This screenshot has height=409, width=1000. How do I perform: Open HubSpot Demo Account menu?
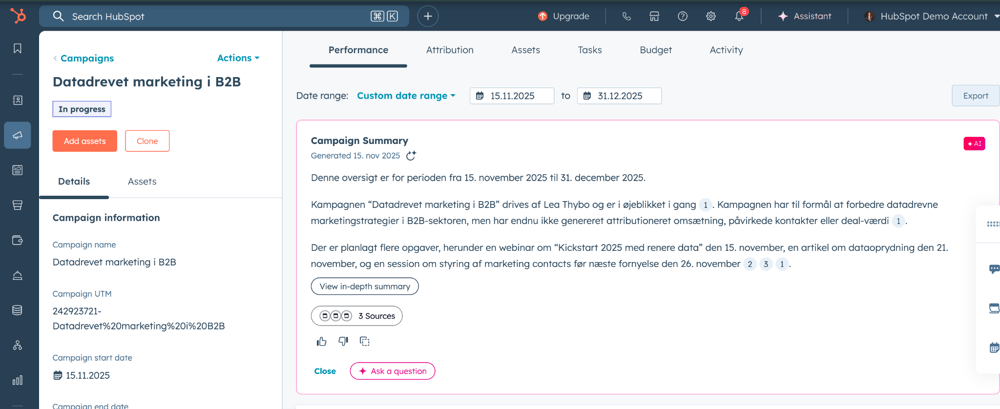[x=930, y=17]
